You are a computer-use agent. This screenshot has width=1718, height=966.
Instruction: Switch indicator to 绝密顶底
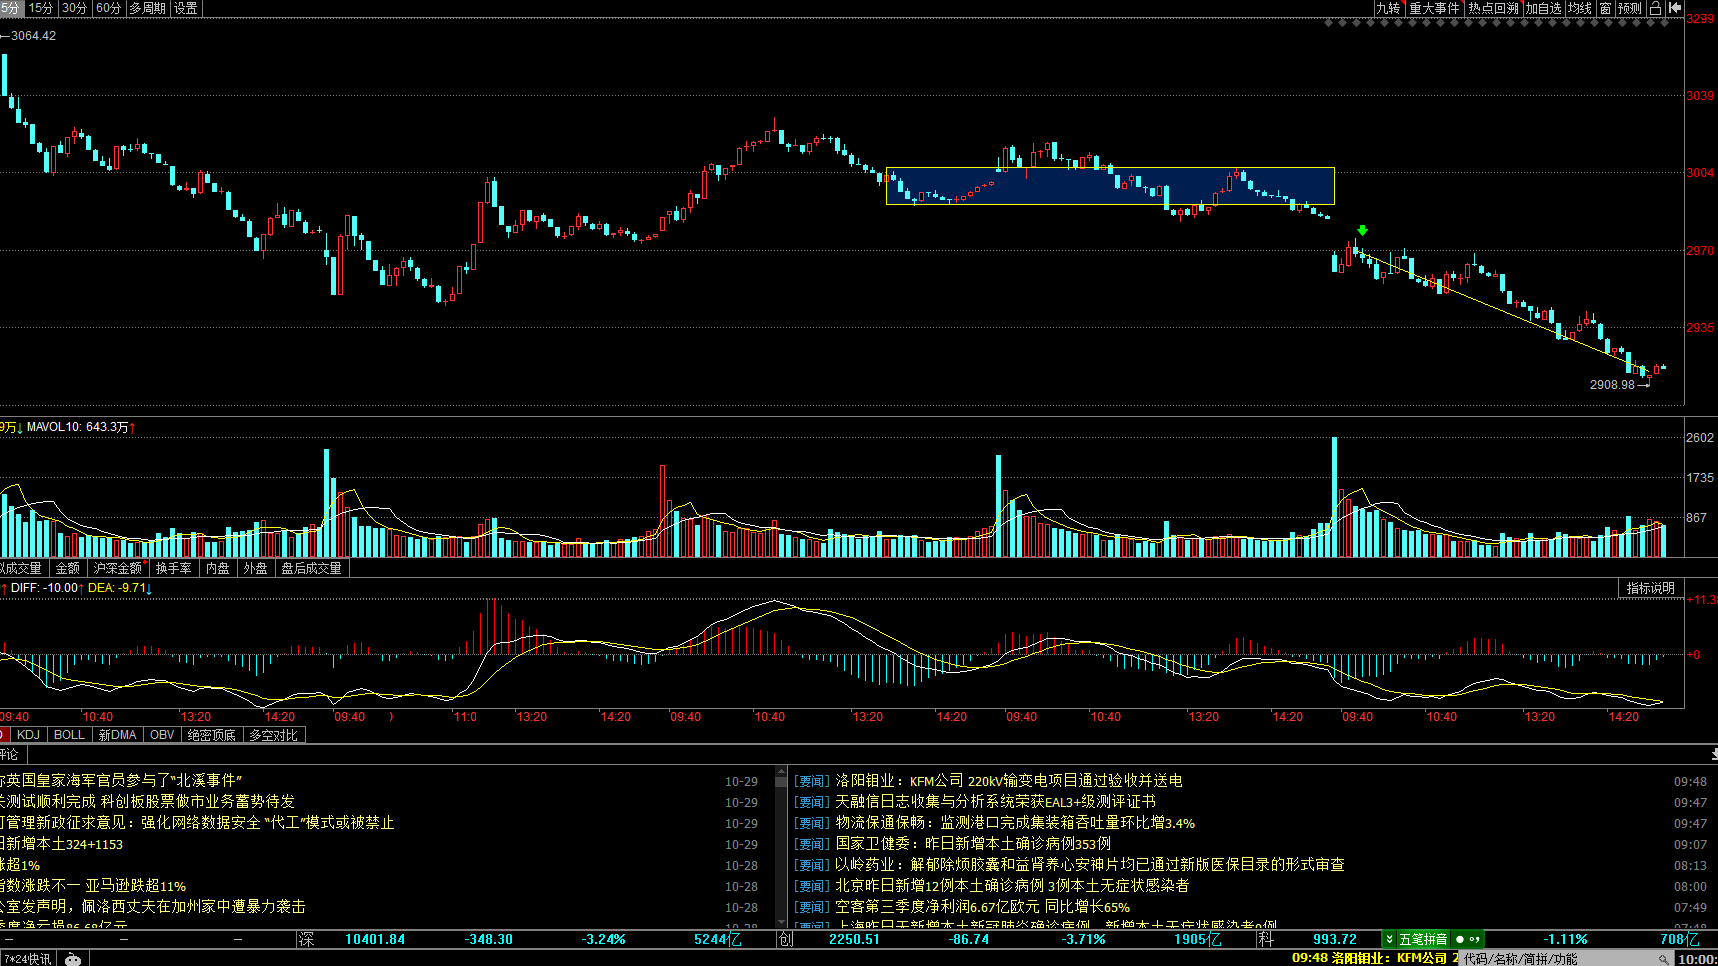(211, 735)
